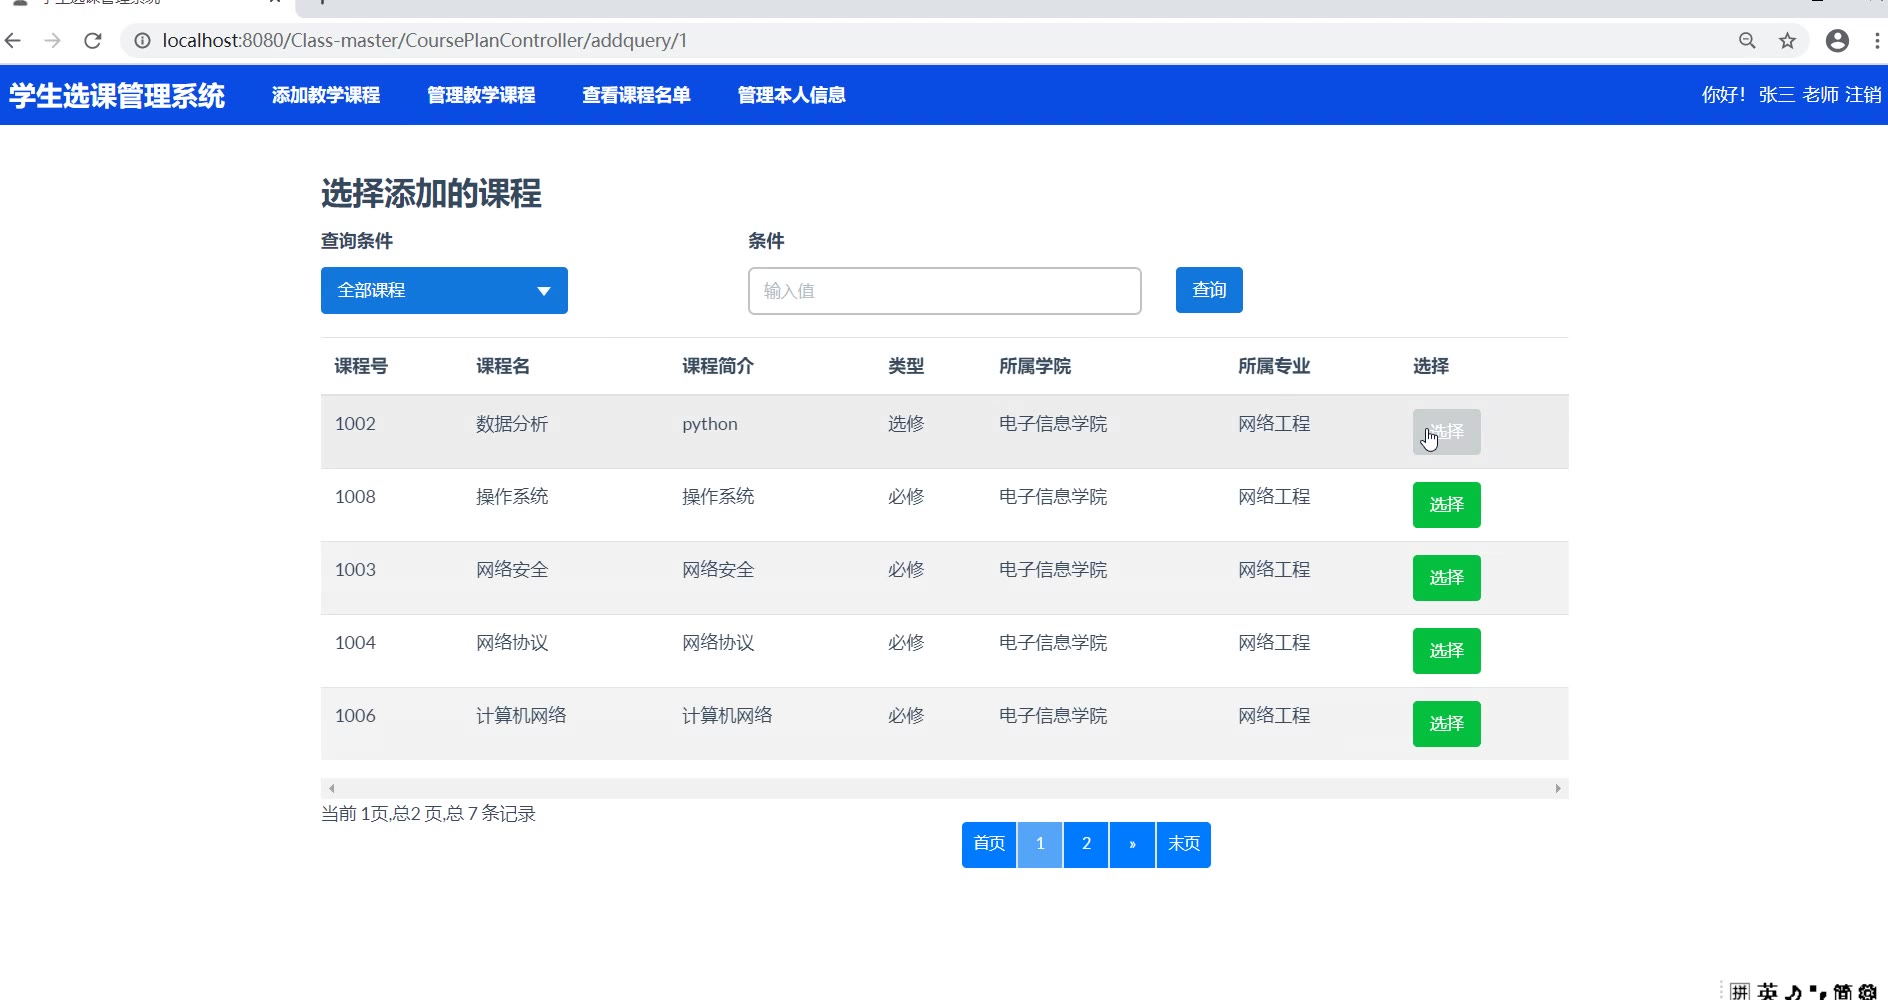The image size is (1888, 1000).
Task: Click the python course description cell
Action: [x=710, y=424]
